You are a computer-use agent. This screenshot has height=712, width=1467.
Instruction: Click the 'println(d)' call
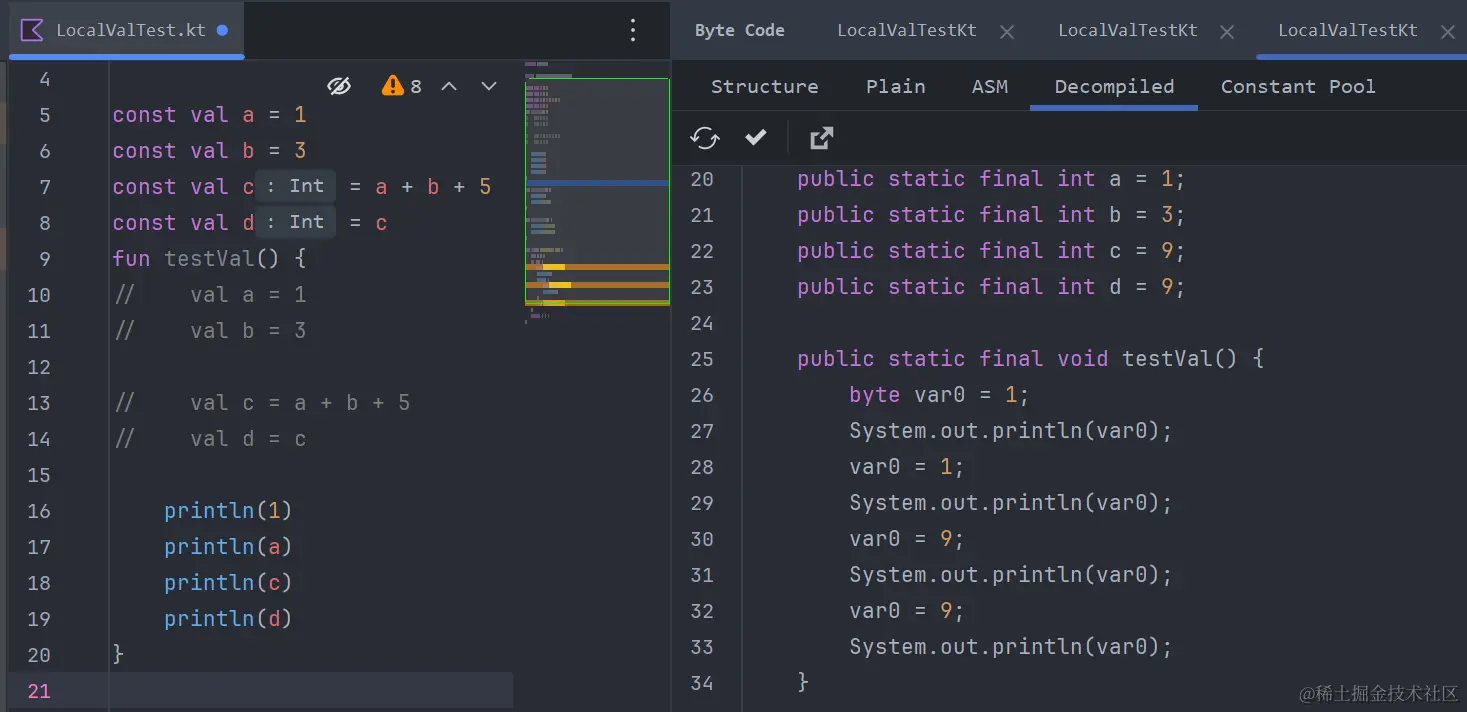228,619
